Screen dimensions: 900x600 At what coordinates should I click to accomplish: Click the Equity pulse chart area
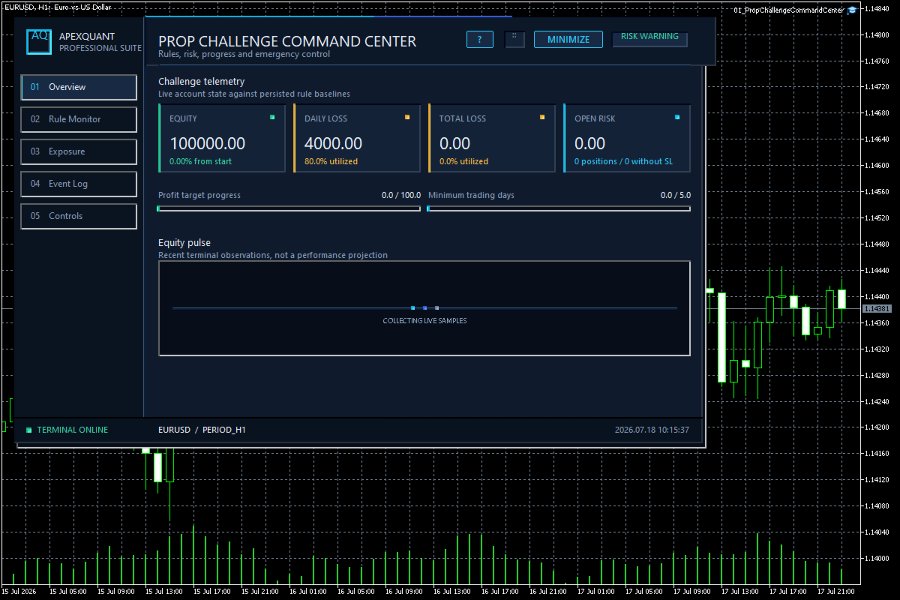[x=424, y=308]
